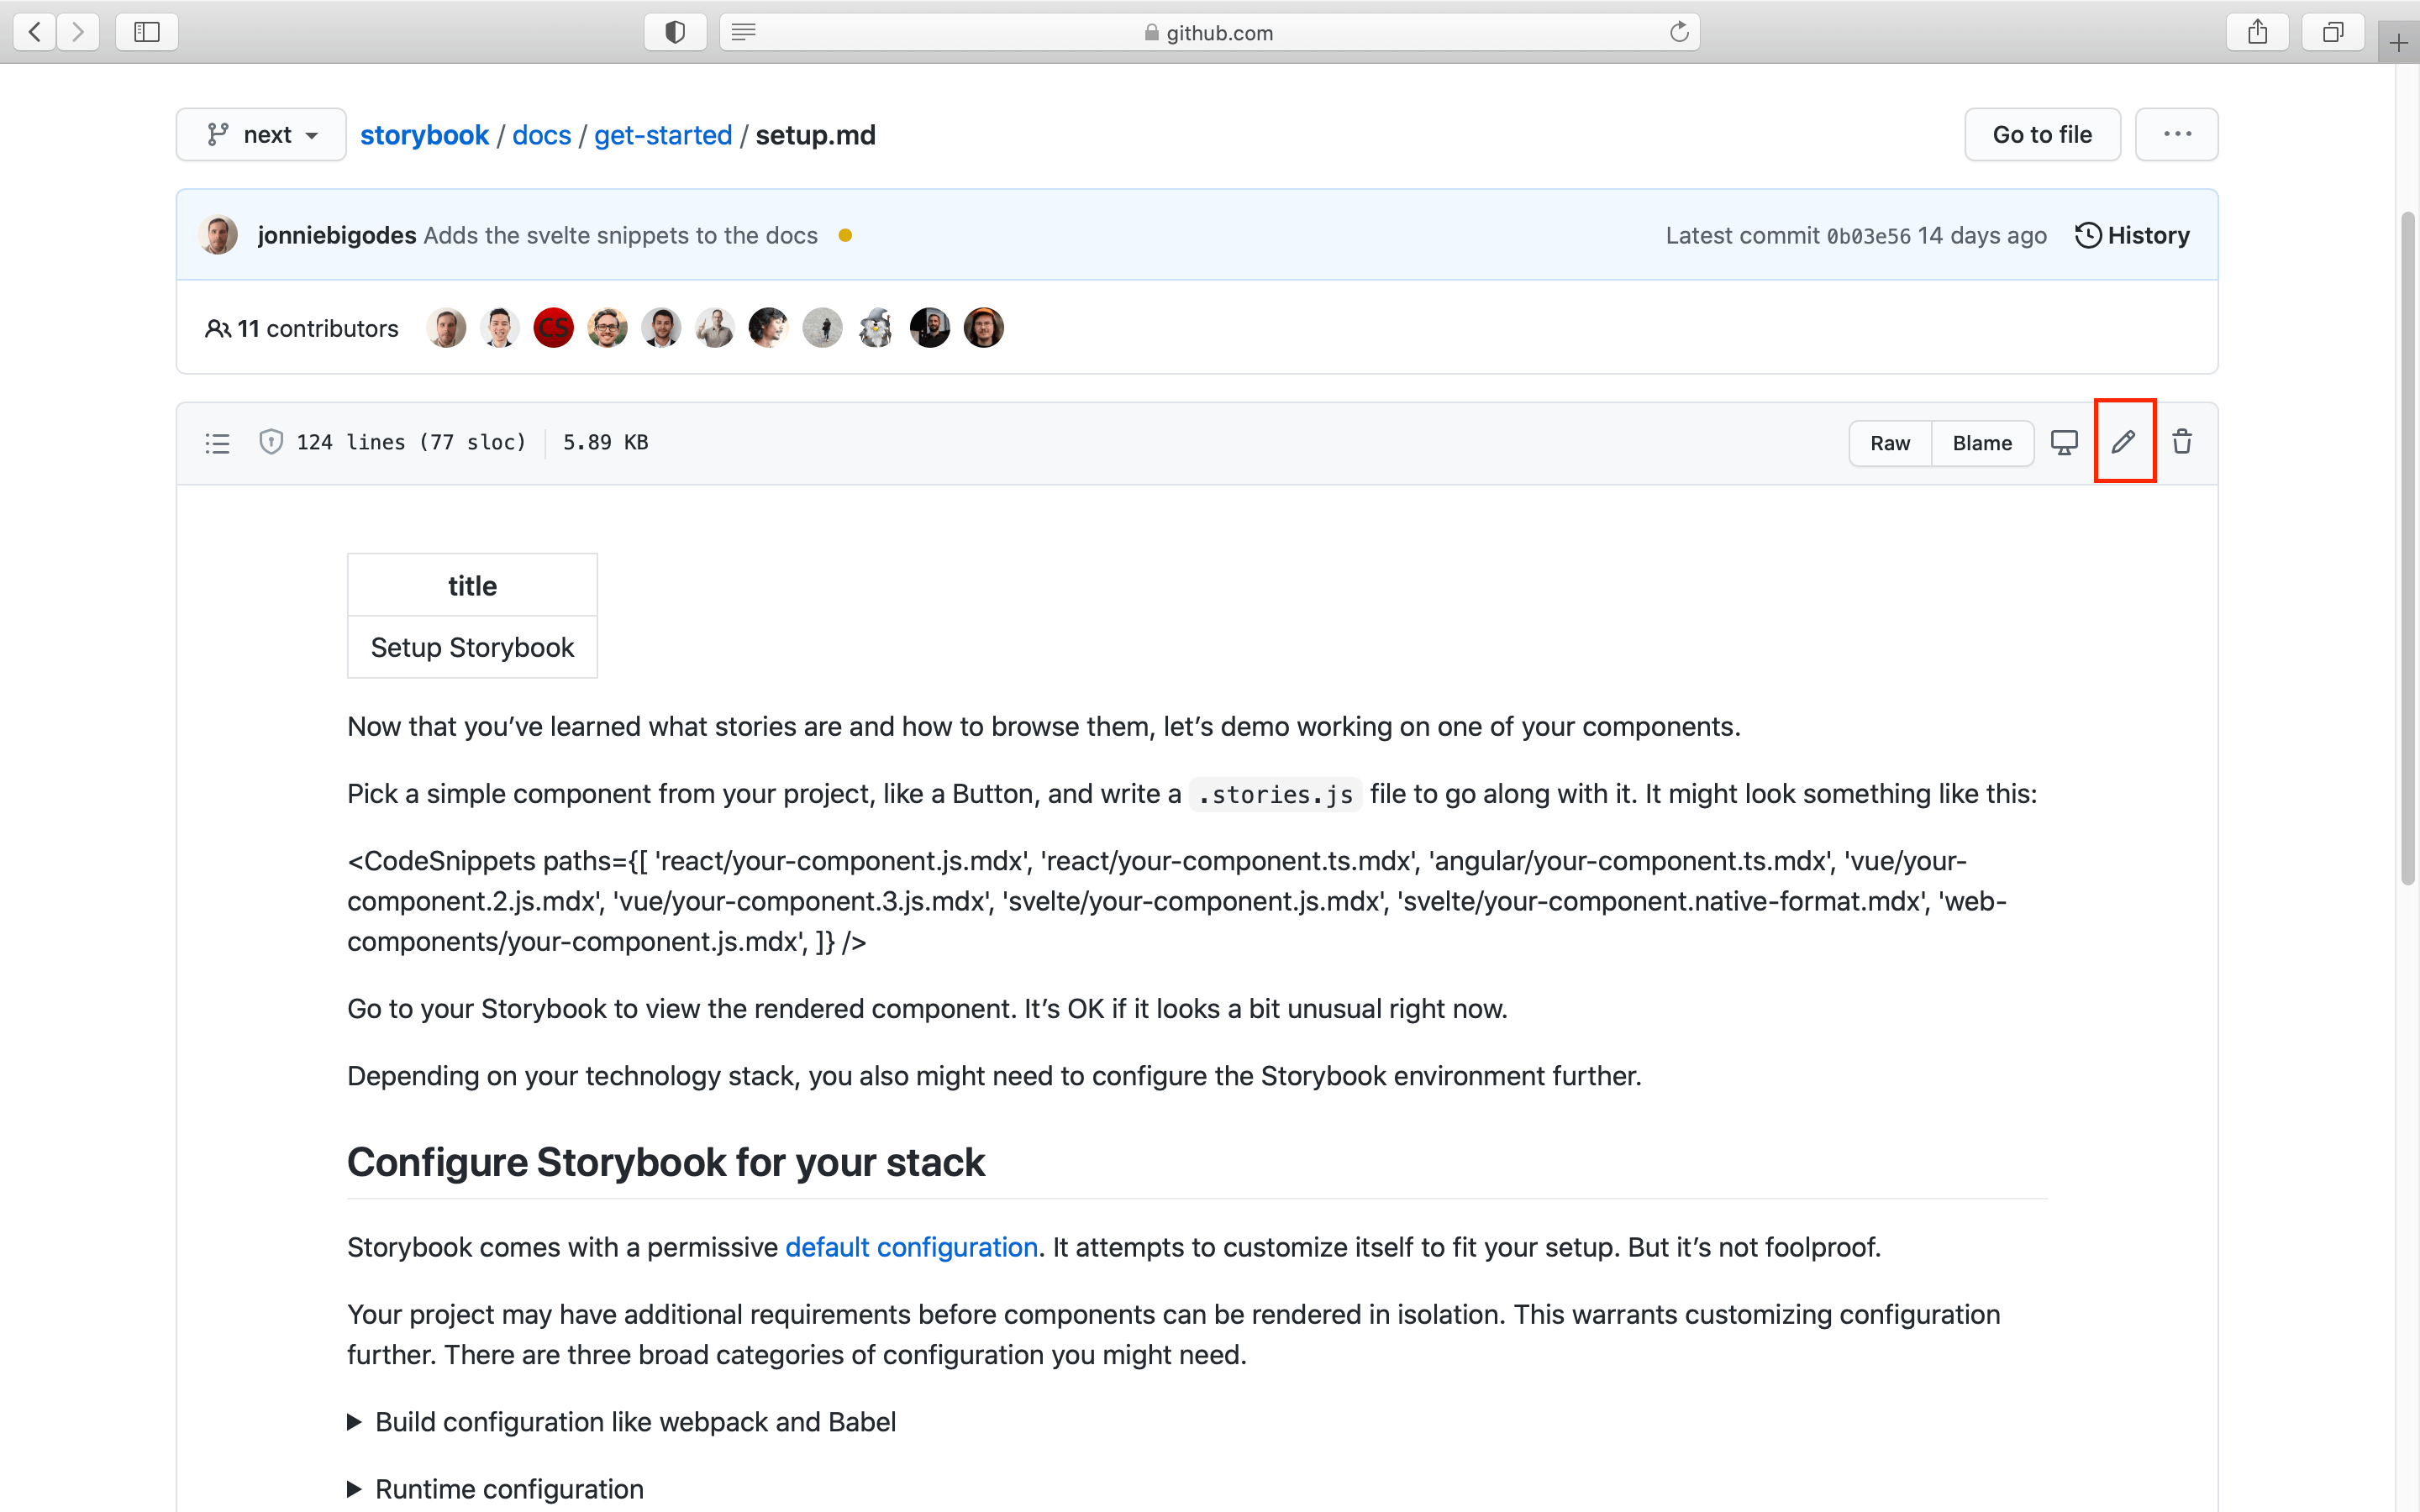
Task: Click the shield security icon beside line count
Action: (x=271, y=442)
